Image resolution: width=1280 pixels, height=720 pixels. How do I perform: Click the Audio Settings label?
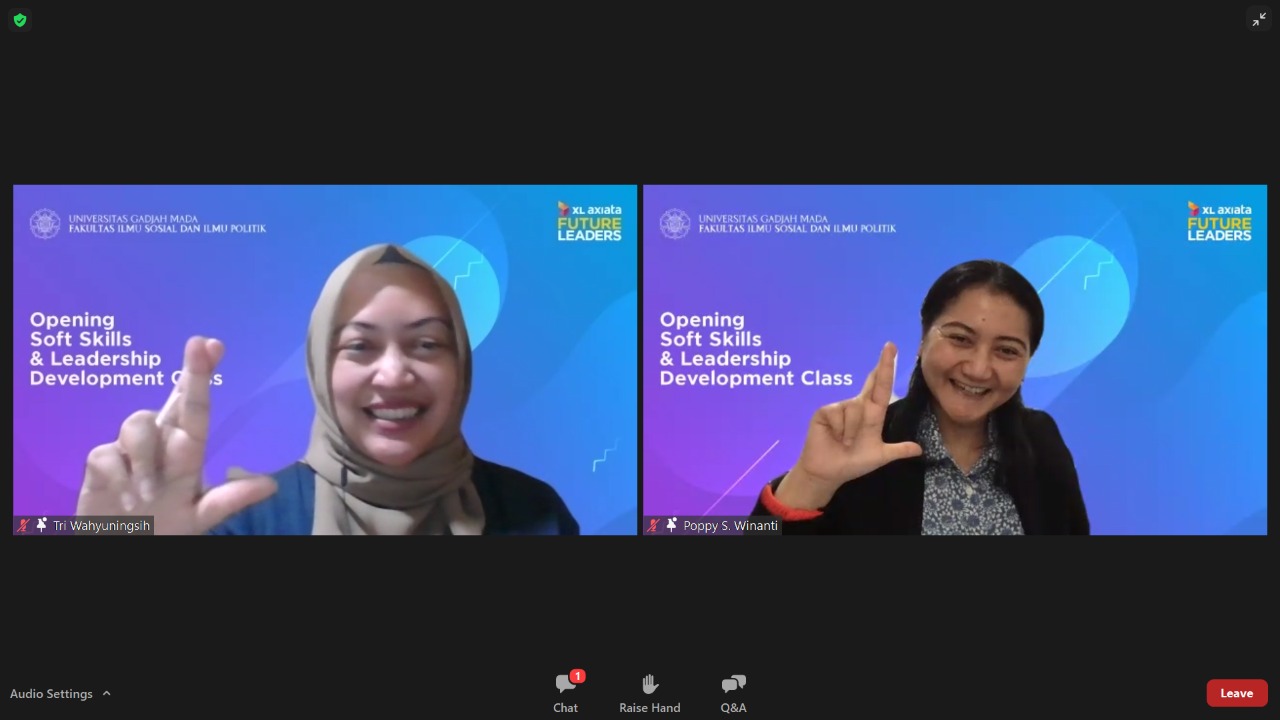pyautogui.click(x=51, y=693)
